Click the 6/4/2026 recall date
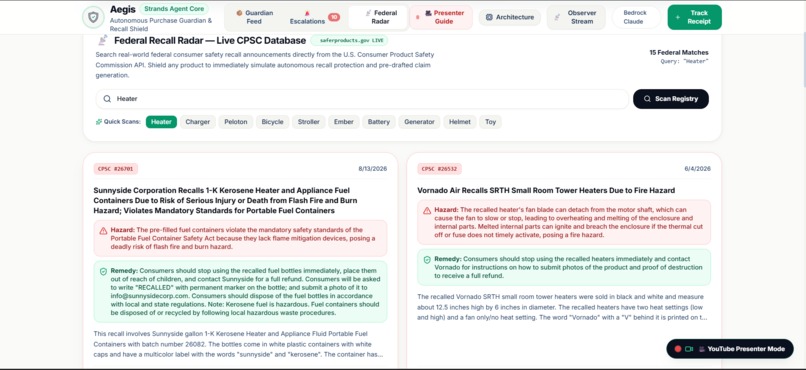Screen dimensions: 806x370 [x=698, y=169]
